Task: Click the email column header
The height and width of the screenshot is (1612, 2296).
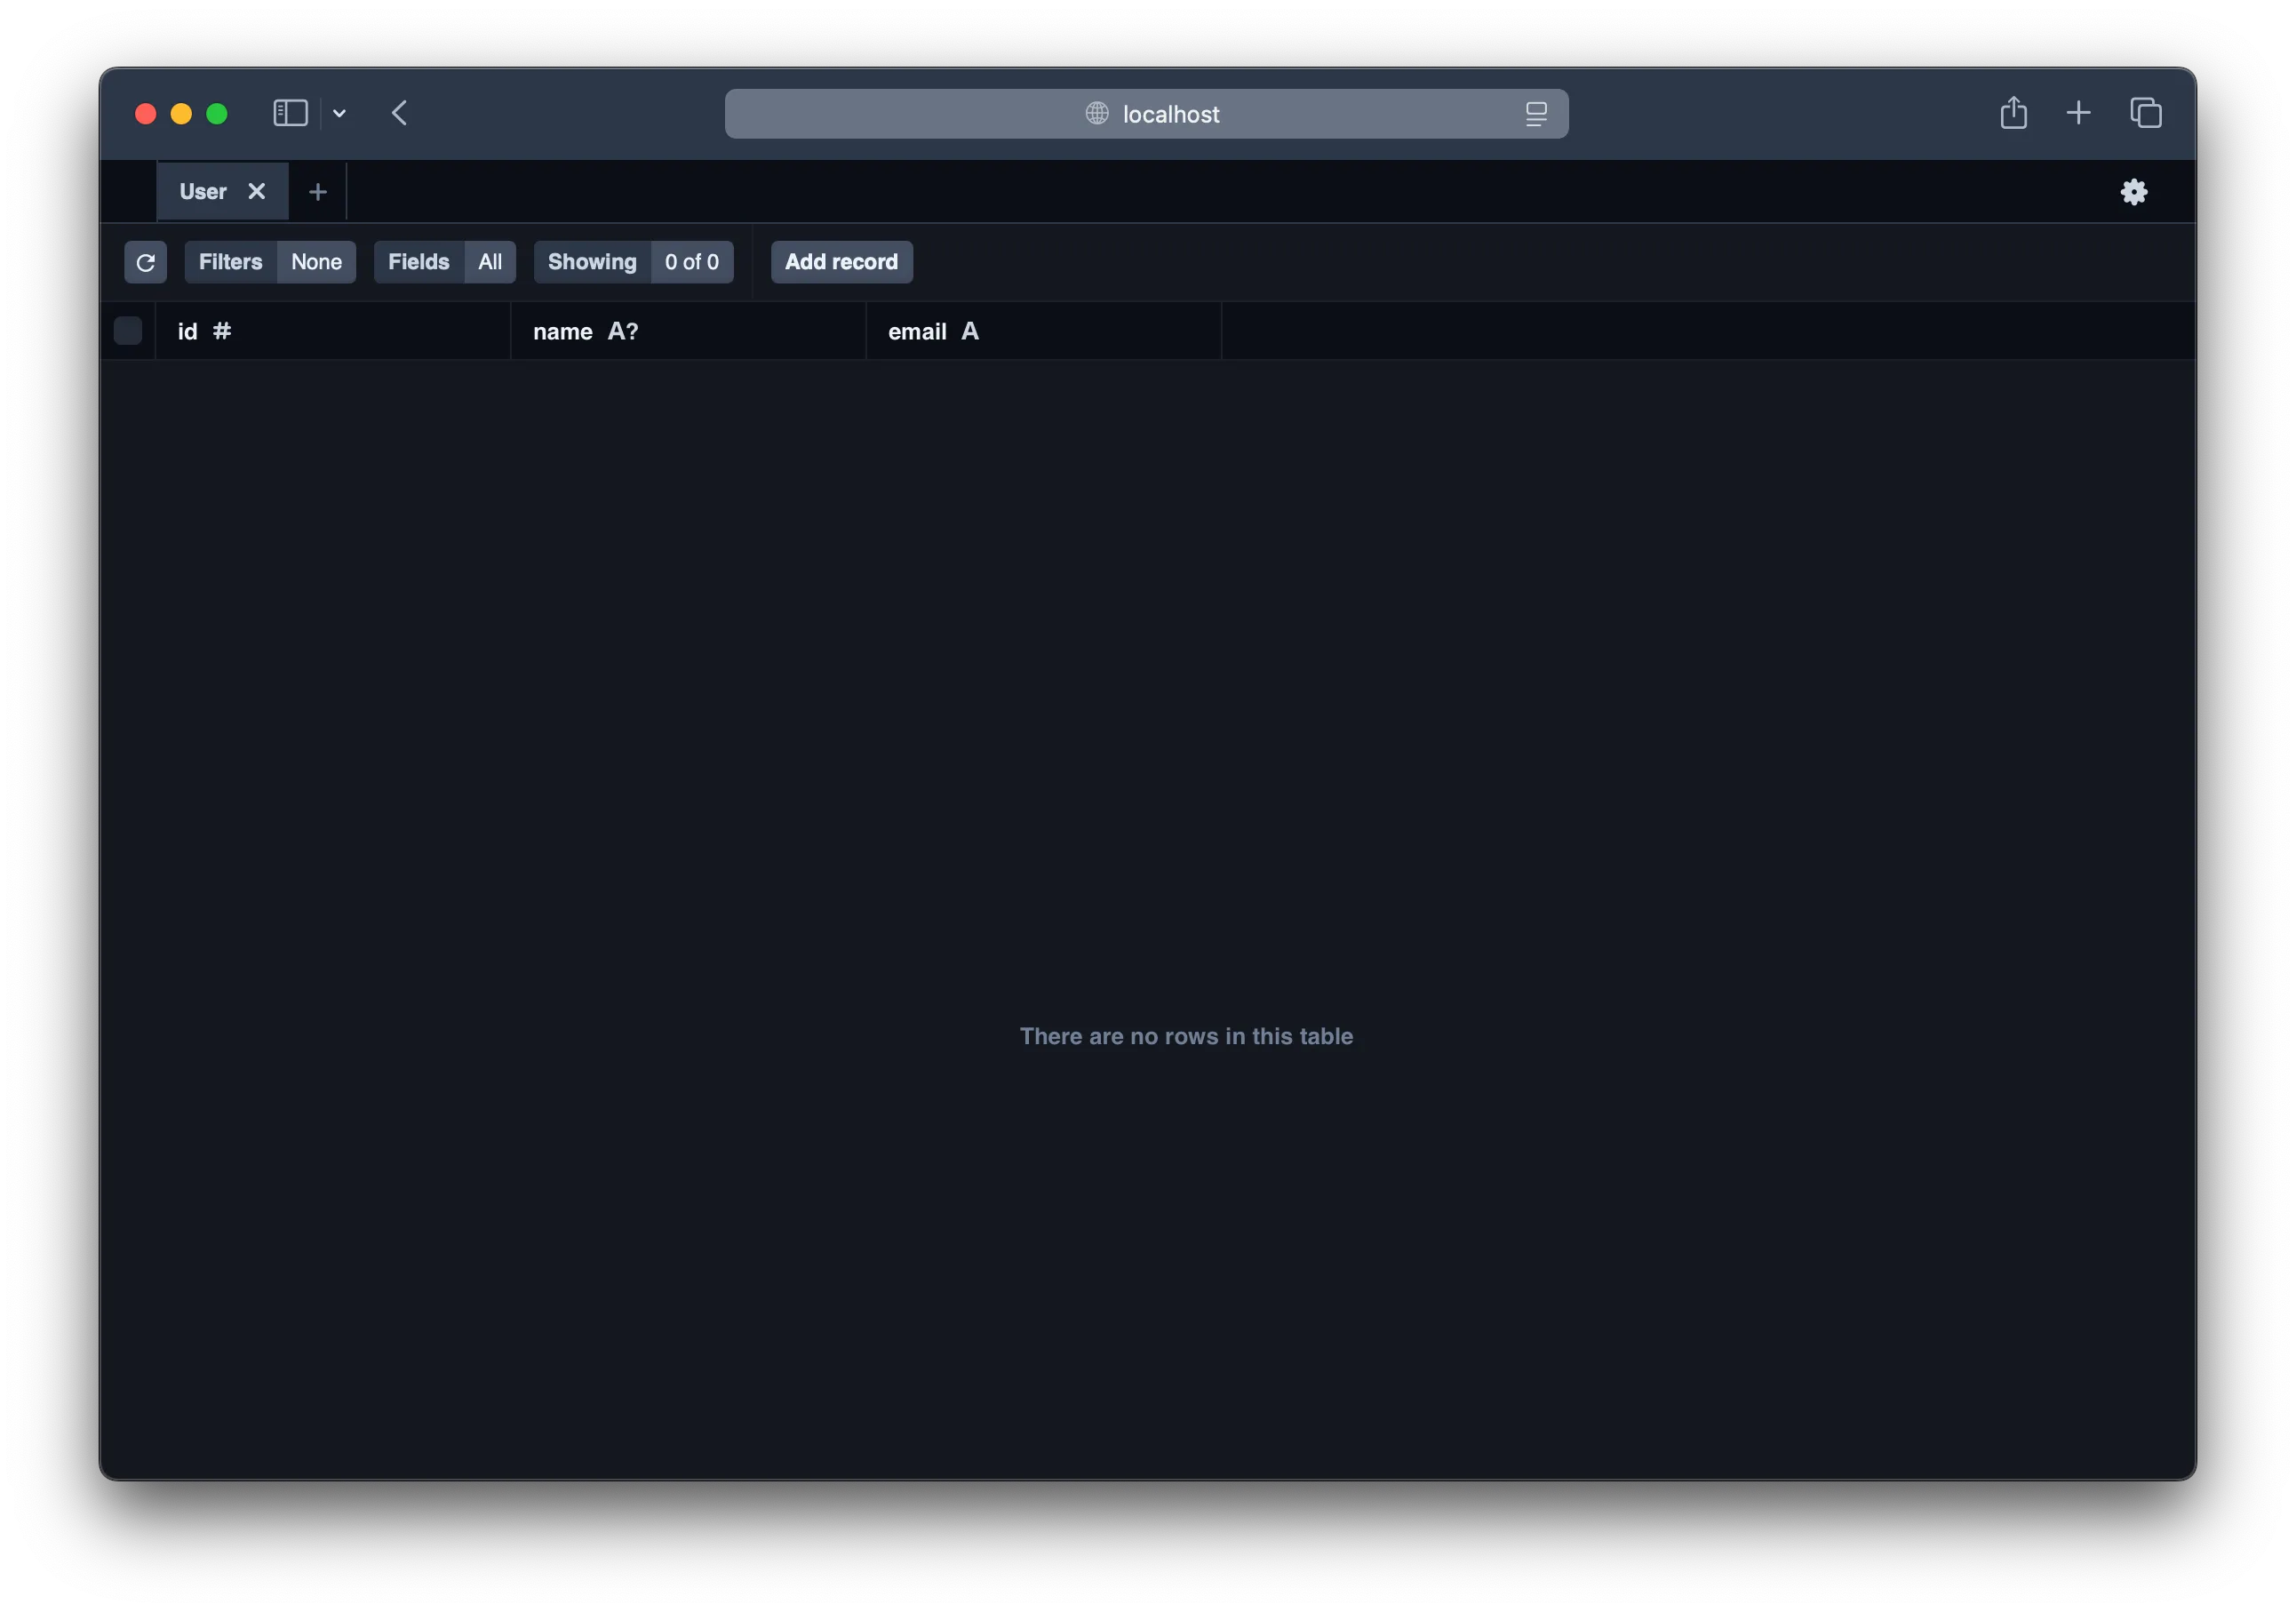Action: point(932,331)
